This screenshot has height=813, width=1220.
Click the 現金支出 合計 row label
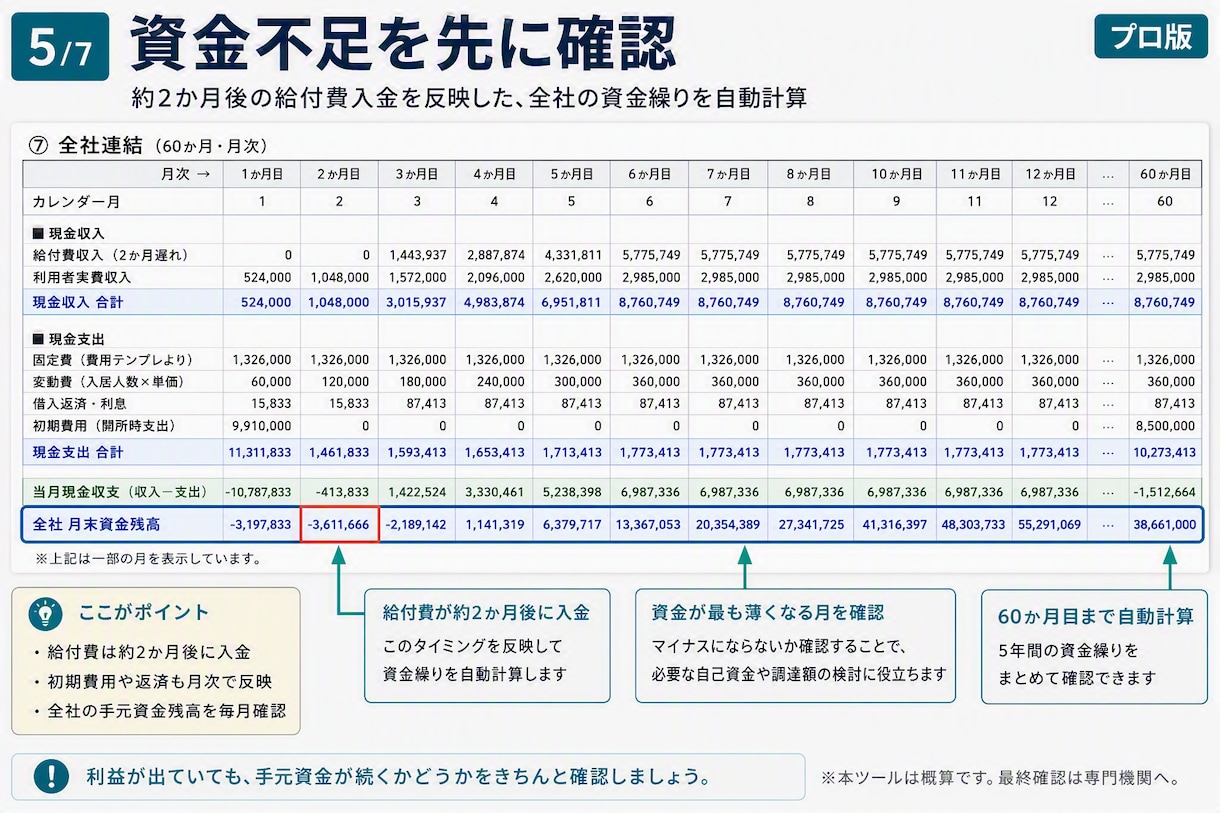[x=78, y=452]
